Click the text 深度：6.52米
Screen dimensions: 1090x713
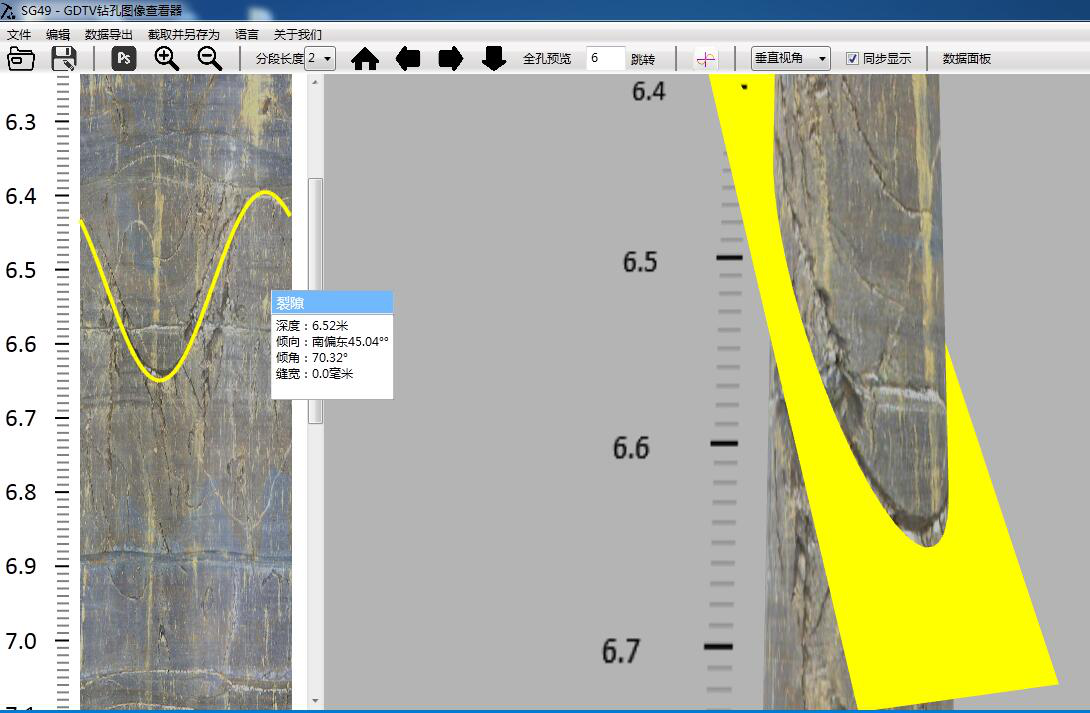point(312,325)
